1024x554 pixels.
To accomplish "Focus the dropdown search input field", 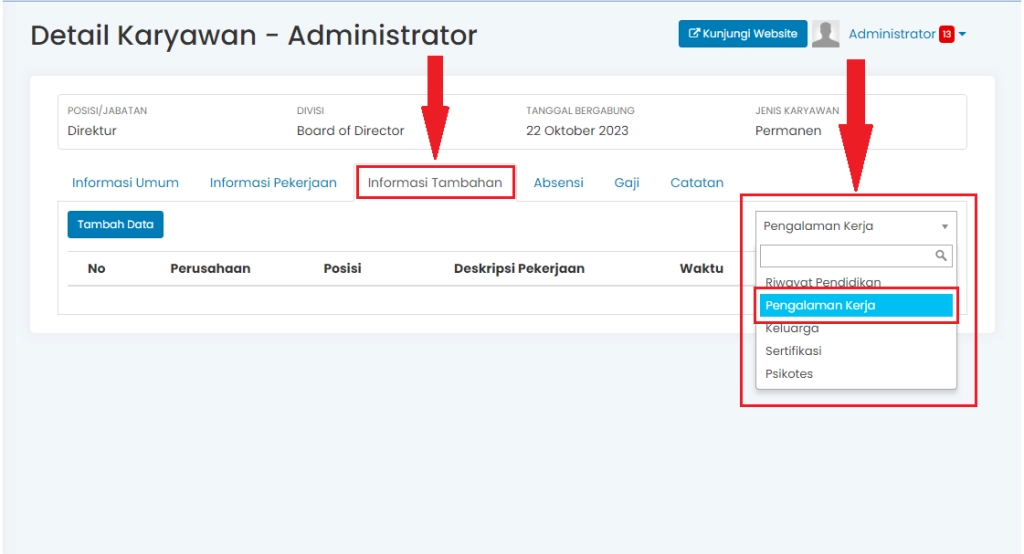I will [x=846, y=256].
